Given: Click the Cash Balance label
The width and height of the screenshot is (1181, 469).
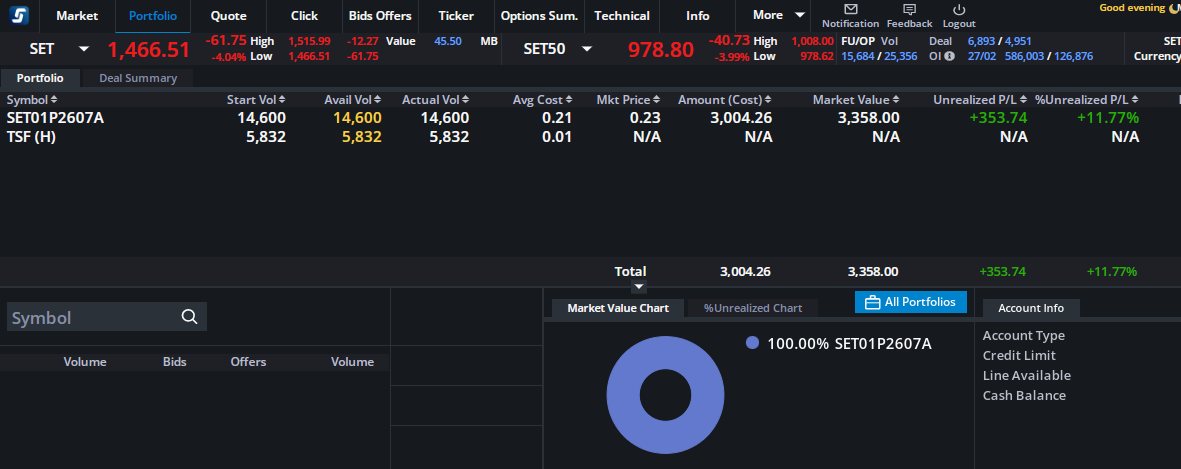Looking at the screenshot, I should (1024, 395).
